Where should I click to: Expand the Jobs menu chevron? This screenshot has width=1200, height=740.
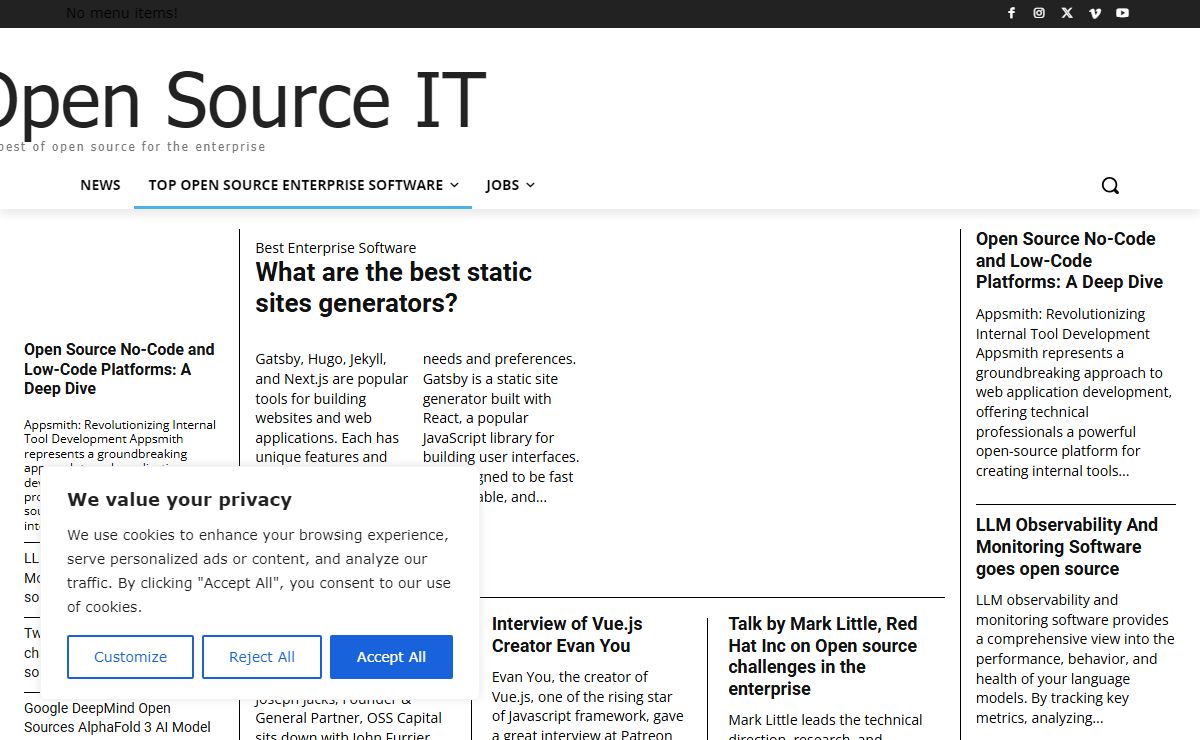coord(530,185)
